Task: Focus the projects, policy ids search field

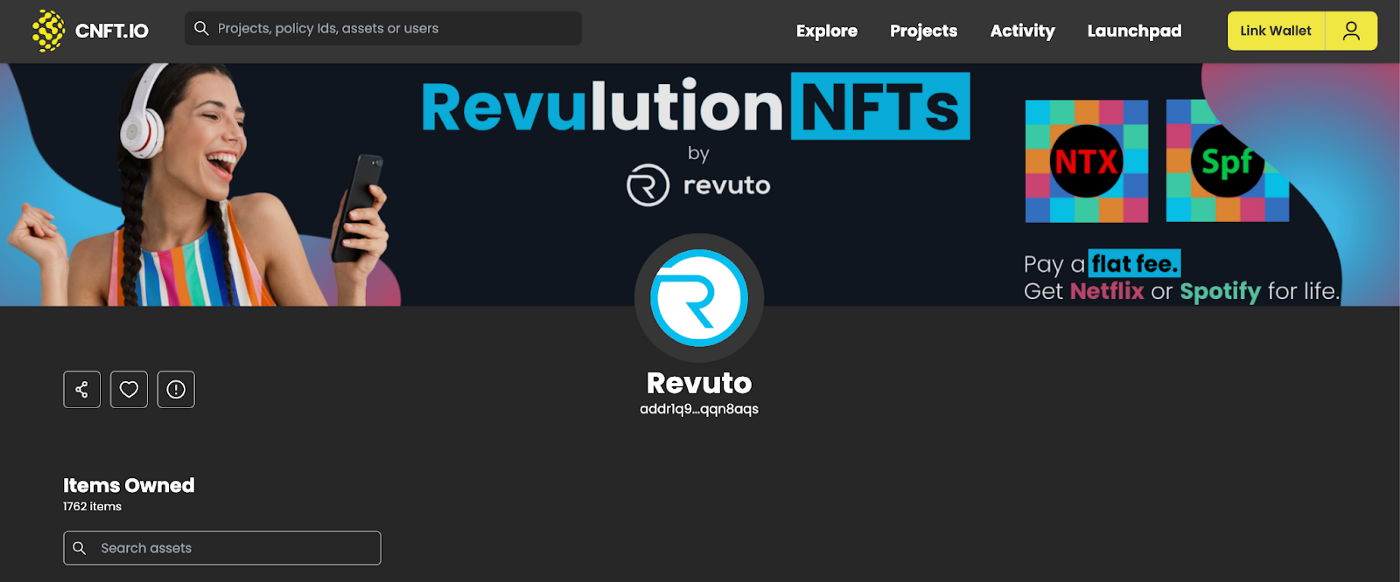Action: [x=383, y=28]
